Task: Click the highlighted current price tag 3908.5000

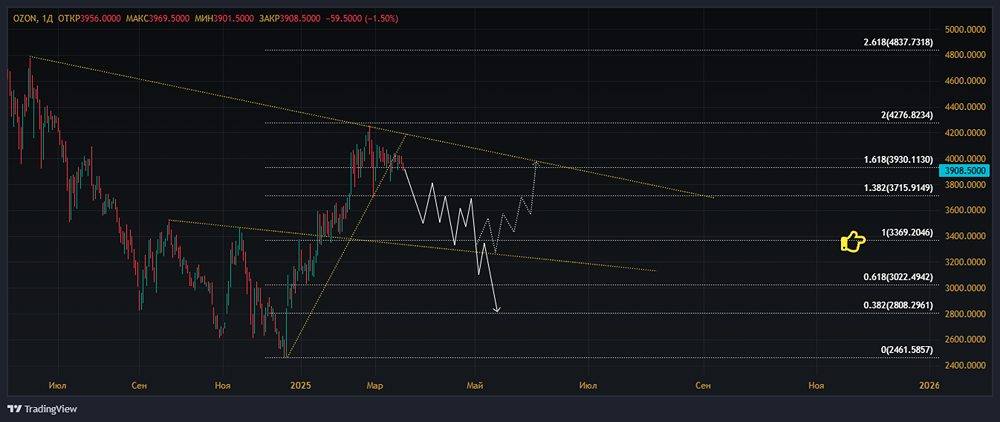Action: pos(965,171)
